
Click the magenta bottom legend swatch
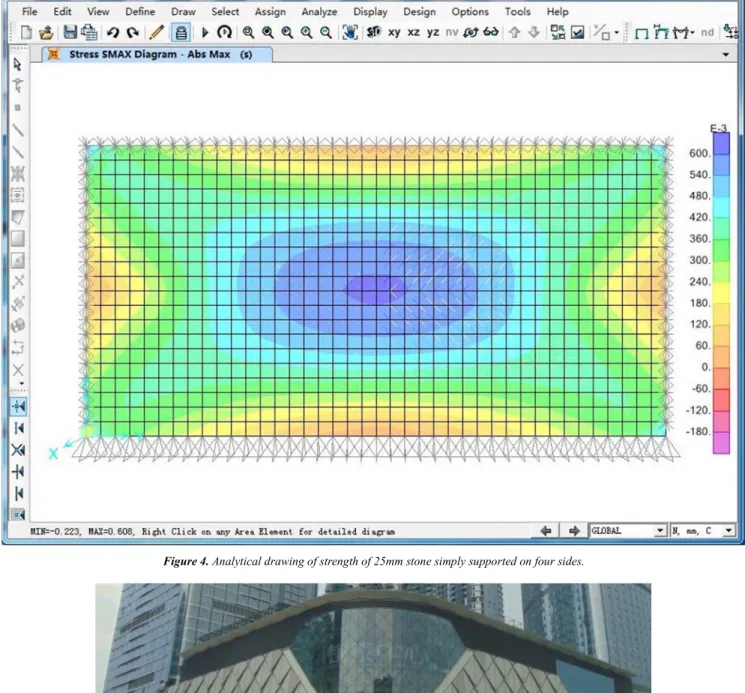click(721, 443)
